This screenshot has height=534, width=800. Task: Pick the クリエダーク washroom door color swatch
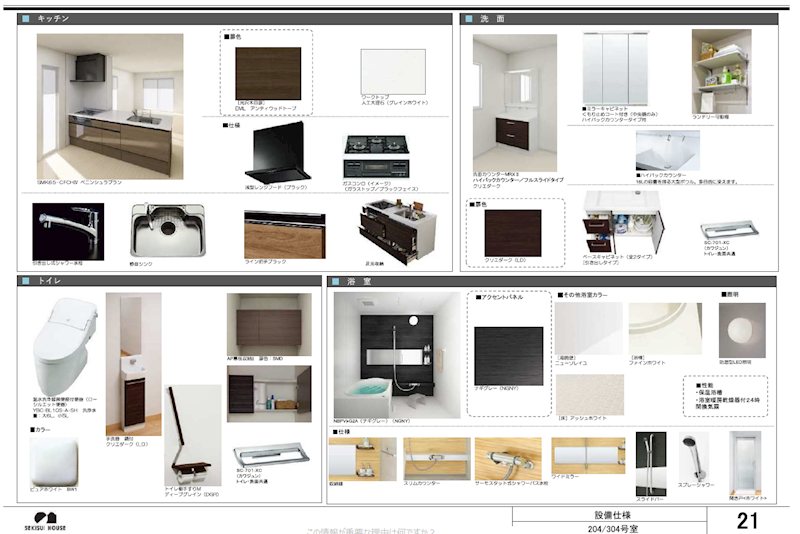(x=513, y=233)
